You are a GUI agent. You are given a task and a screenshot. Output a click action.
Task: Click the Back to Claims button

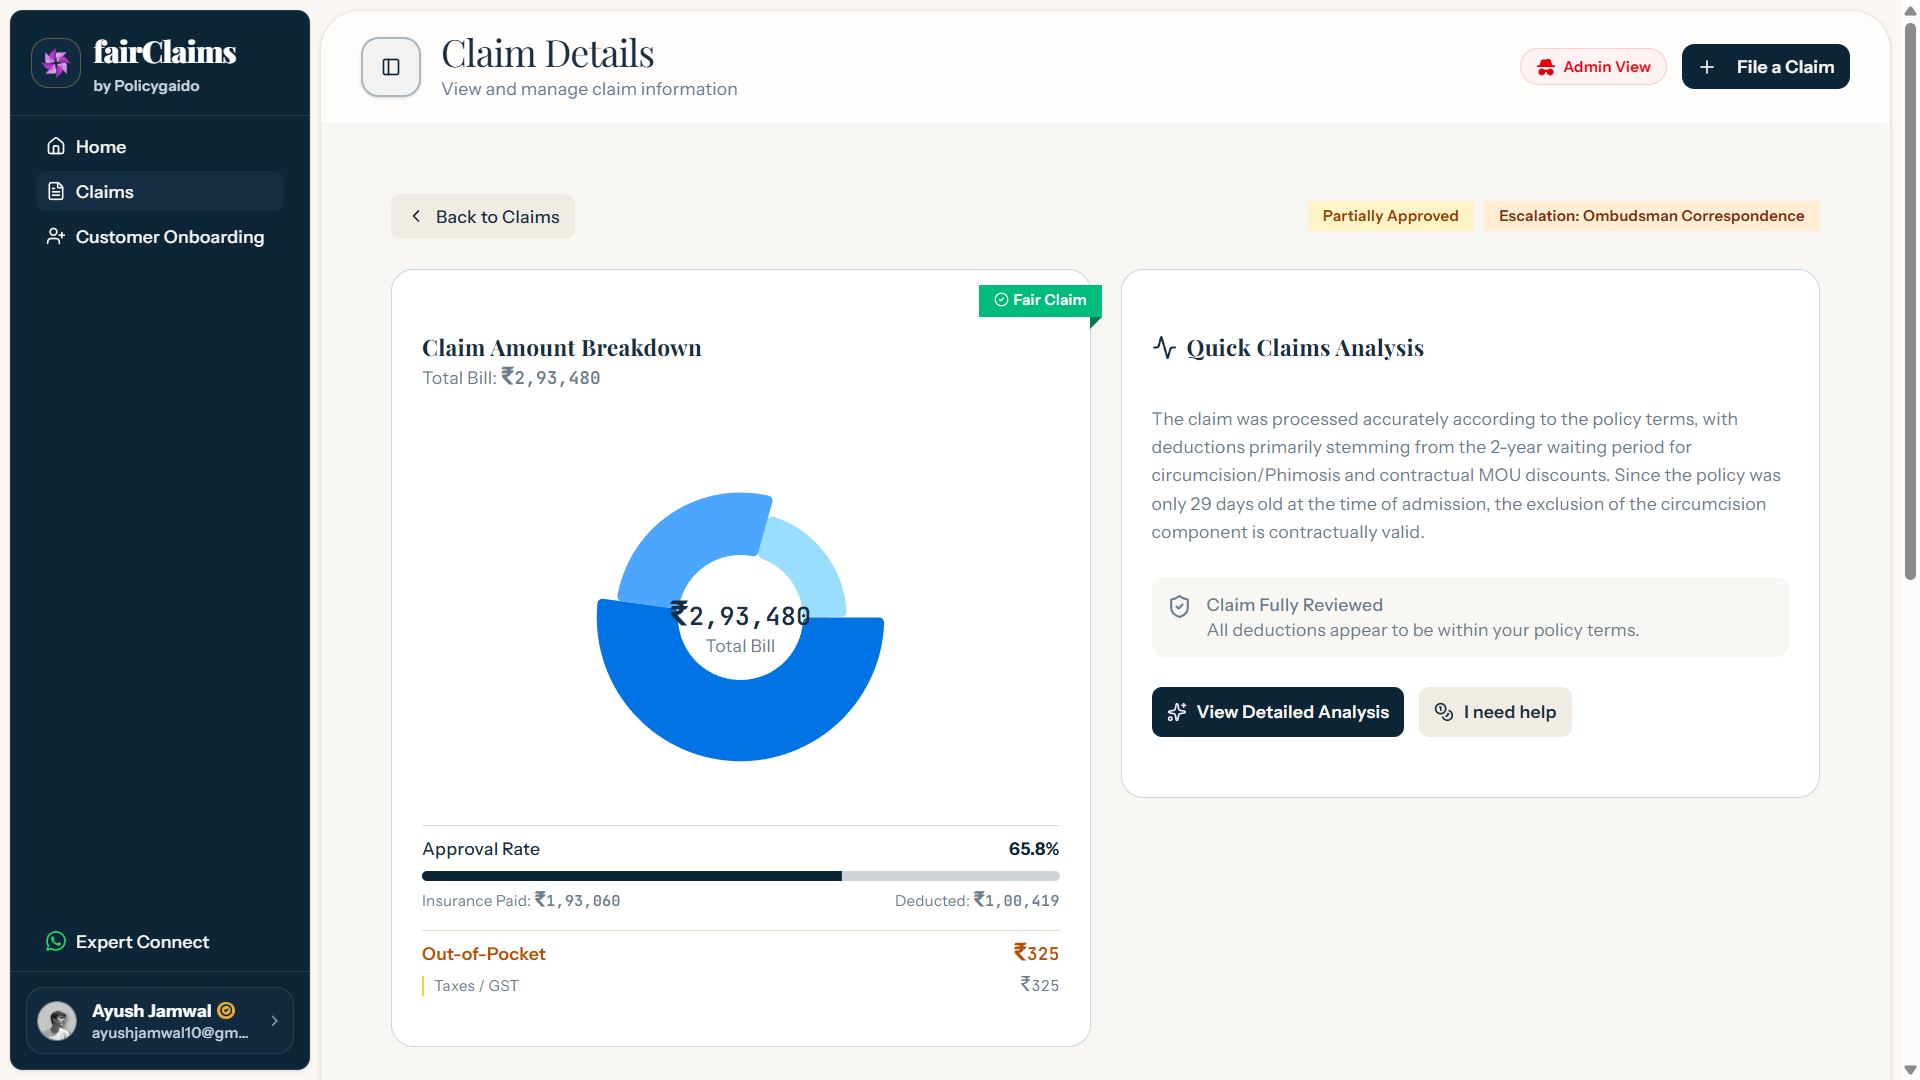coord(482,216)
